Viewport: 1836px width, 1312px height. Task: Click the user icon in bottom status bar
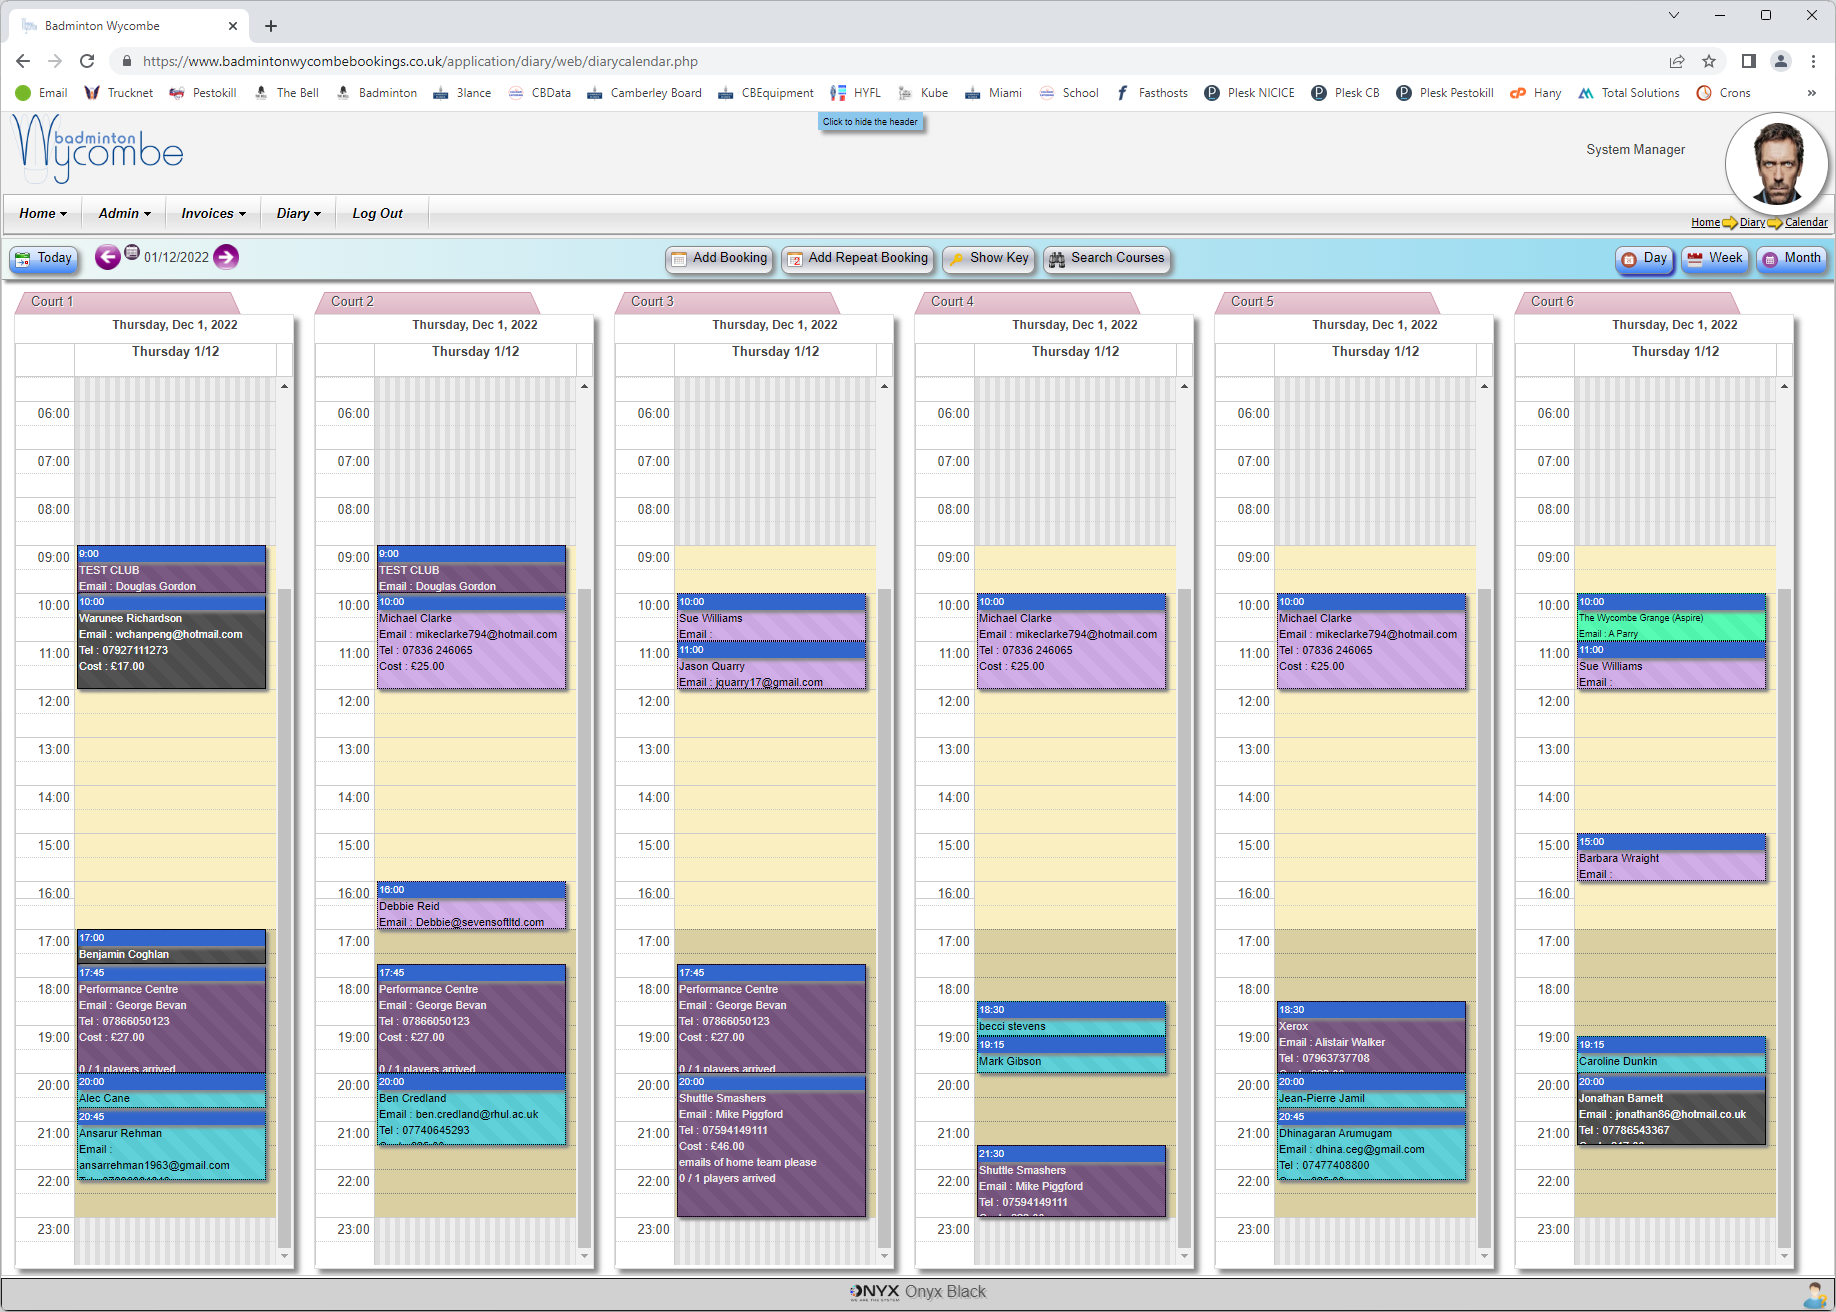coord(1814,1293)
